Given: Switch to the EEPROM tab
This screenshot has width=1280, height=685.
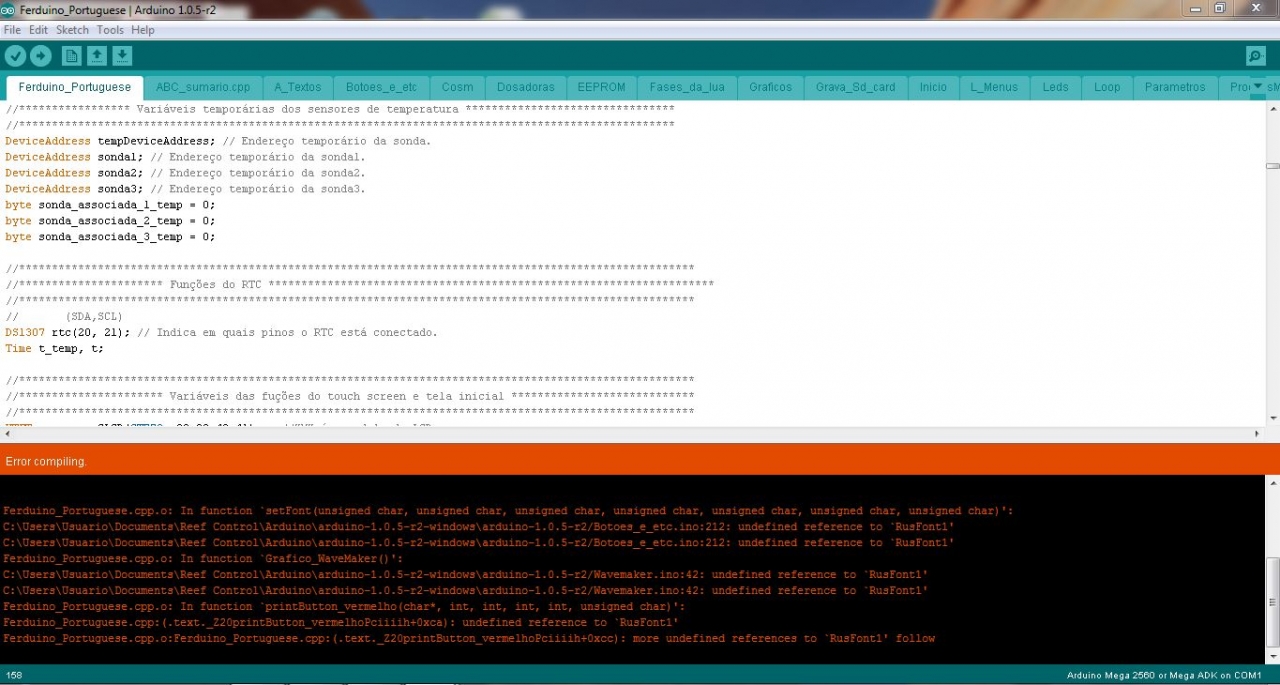Looking at the screenshot, I should pos(601,87).
